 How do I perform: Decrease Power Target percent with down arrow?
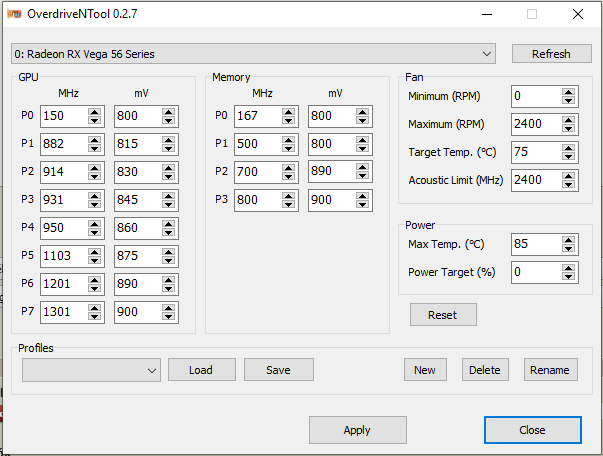click(x=568, y=276)
